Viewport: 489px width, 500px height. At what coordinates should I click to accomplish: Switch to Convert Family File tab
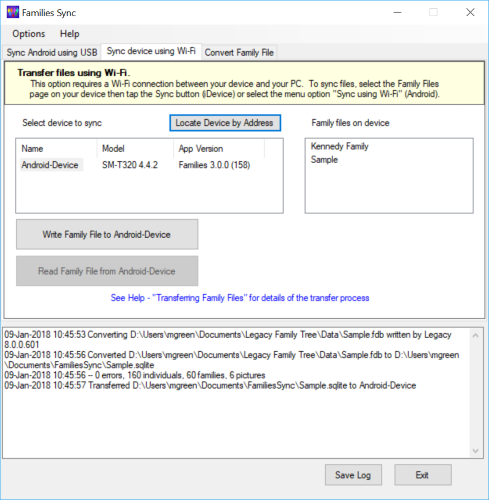[x=239, y=52]
